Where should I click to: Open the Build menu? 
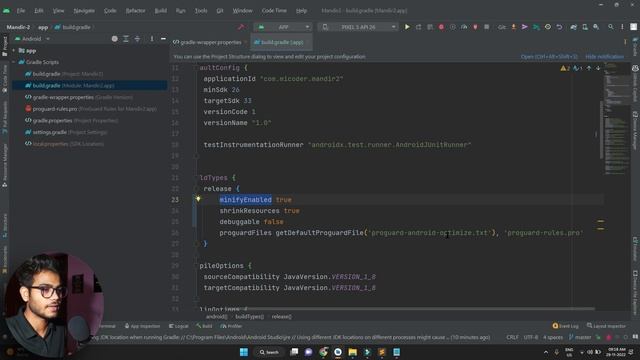(x=161, y=11)
